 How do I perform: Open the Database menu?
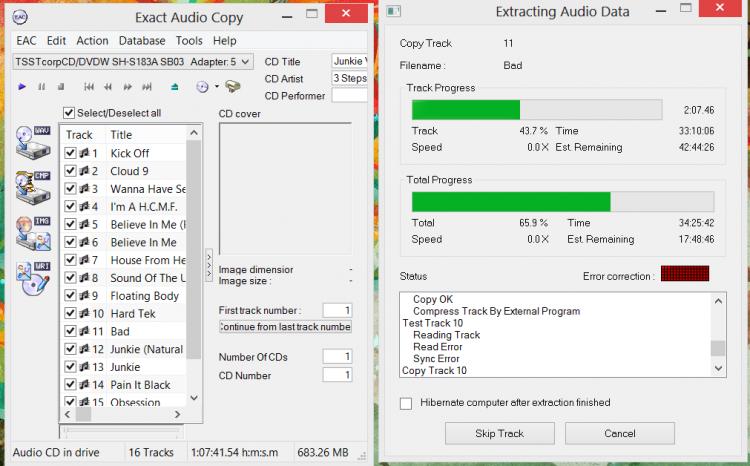pyautogui.click(x=142, y=41)
